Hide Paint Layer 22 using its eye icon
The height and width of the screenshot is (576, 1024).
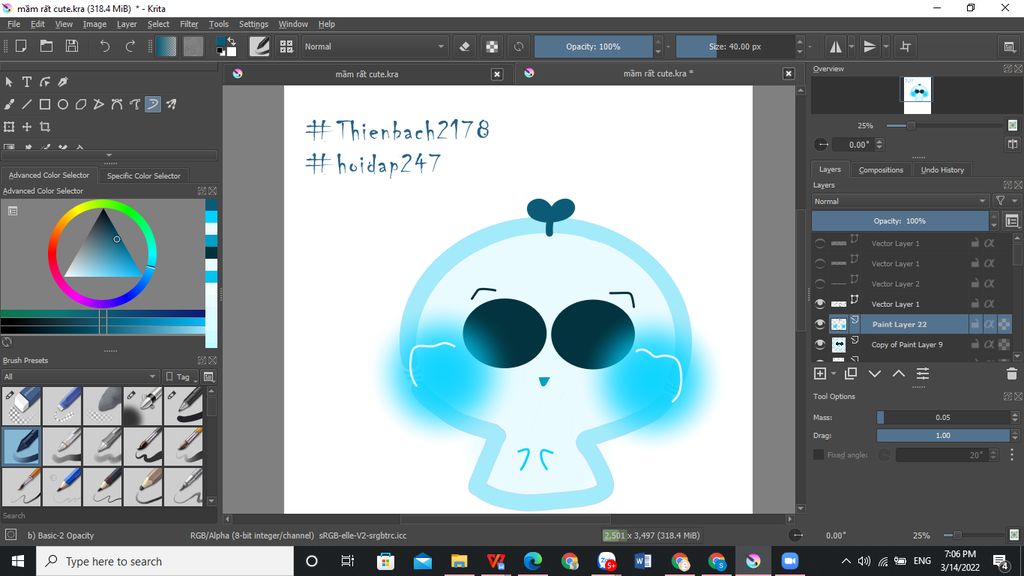tap(820, 324)
